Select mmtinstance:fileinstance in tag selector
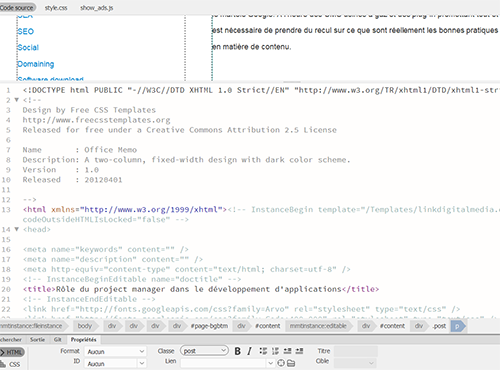Viewport: 500px width, 370px height. point(32,326)
